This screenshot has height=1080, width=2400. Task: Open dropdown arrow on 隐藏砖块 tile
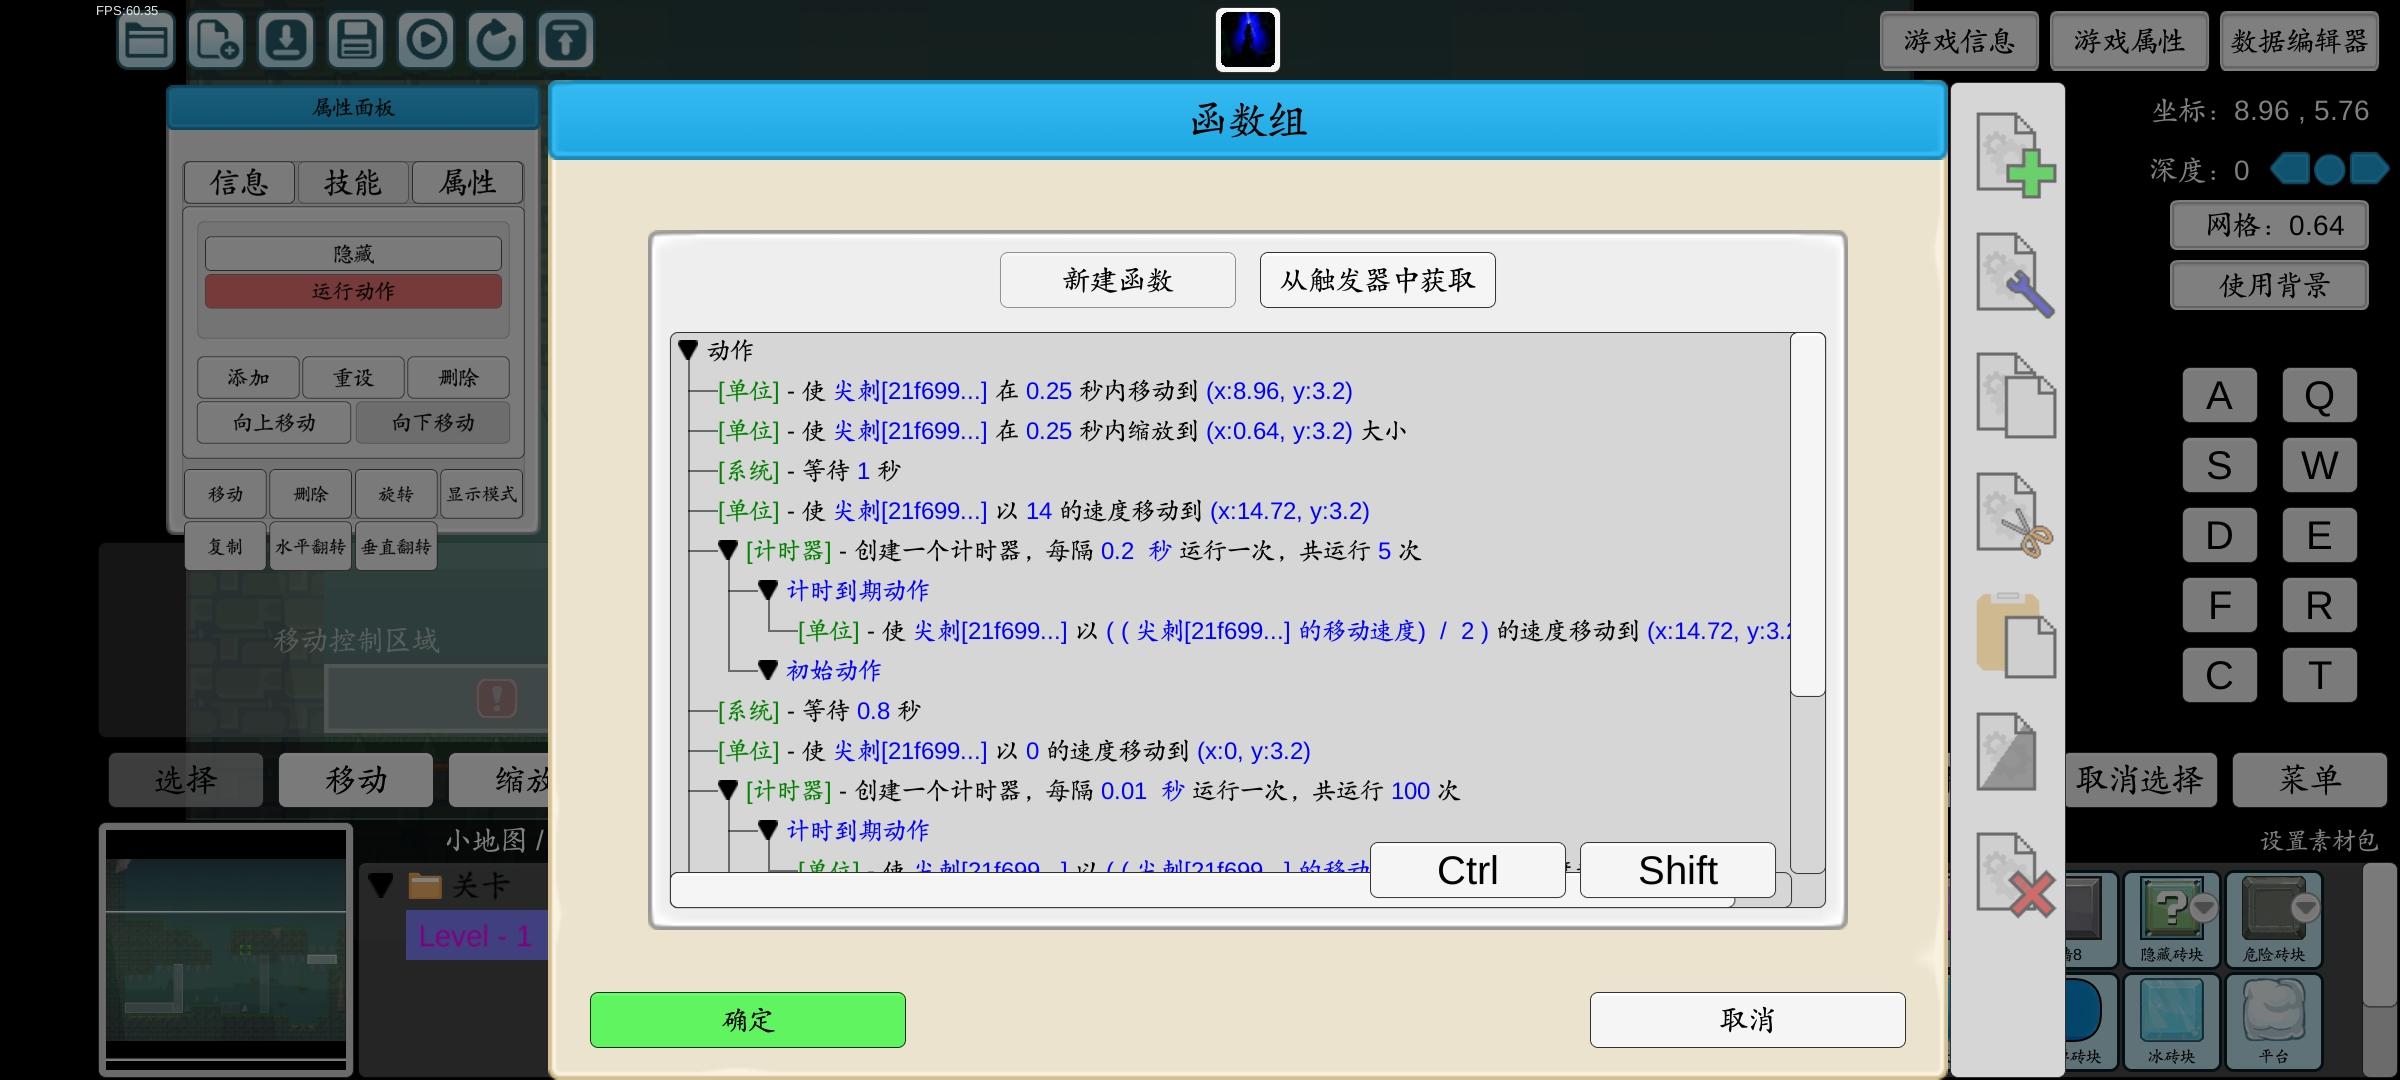[x=2203, y=907]
